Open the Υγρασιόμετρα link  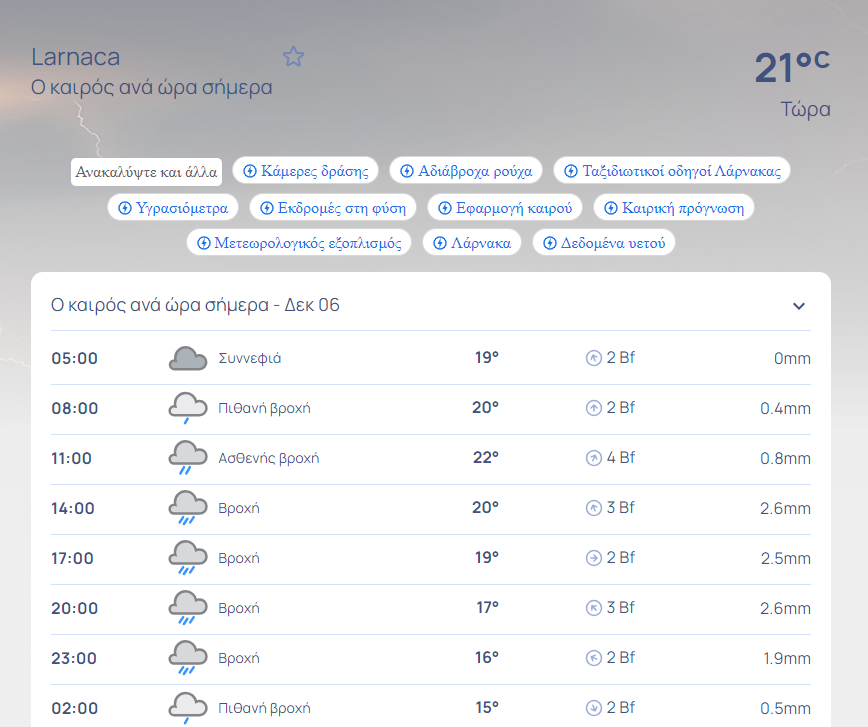tap(173, 208)
